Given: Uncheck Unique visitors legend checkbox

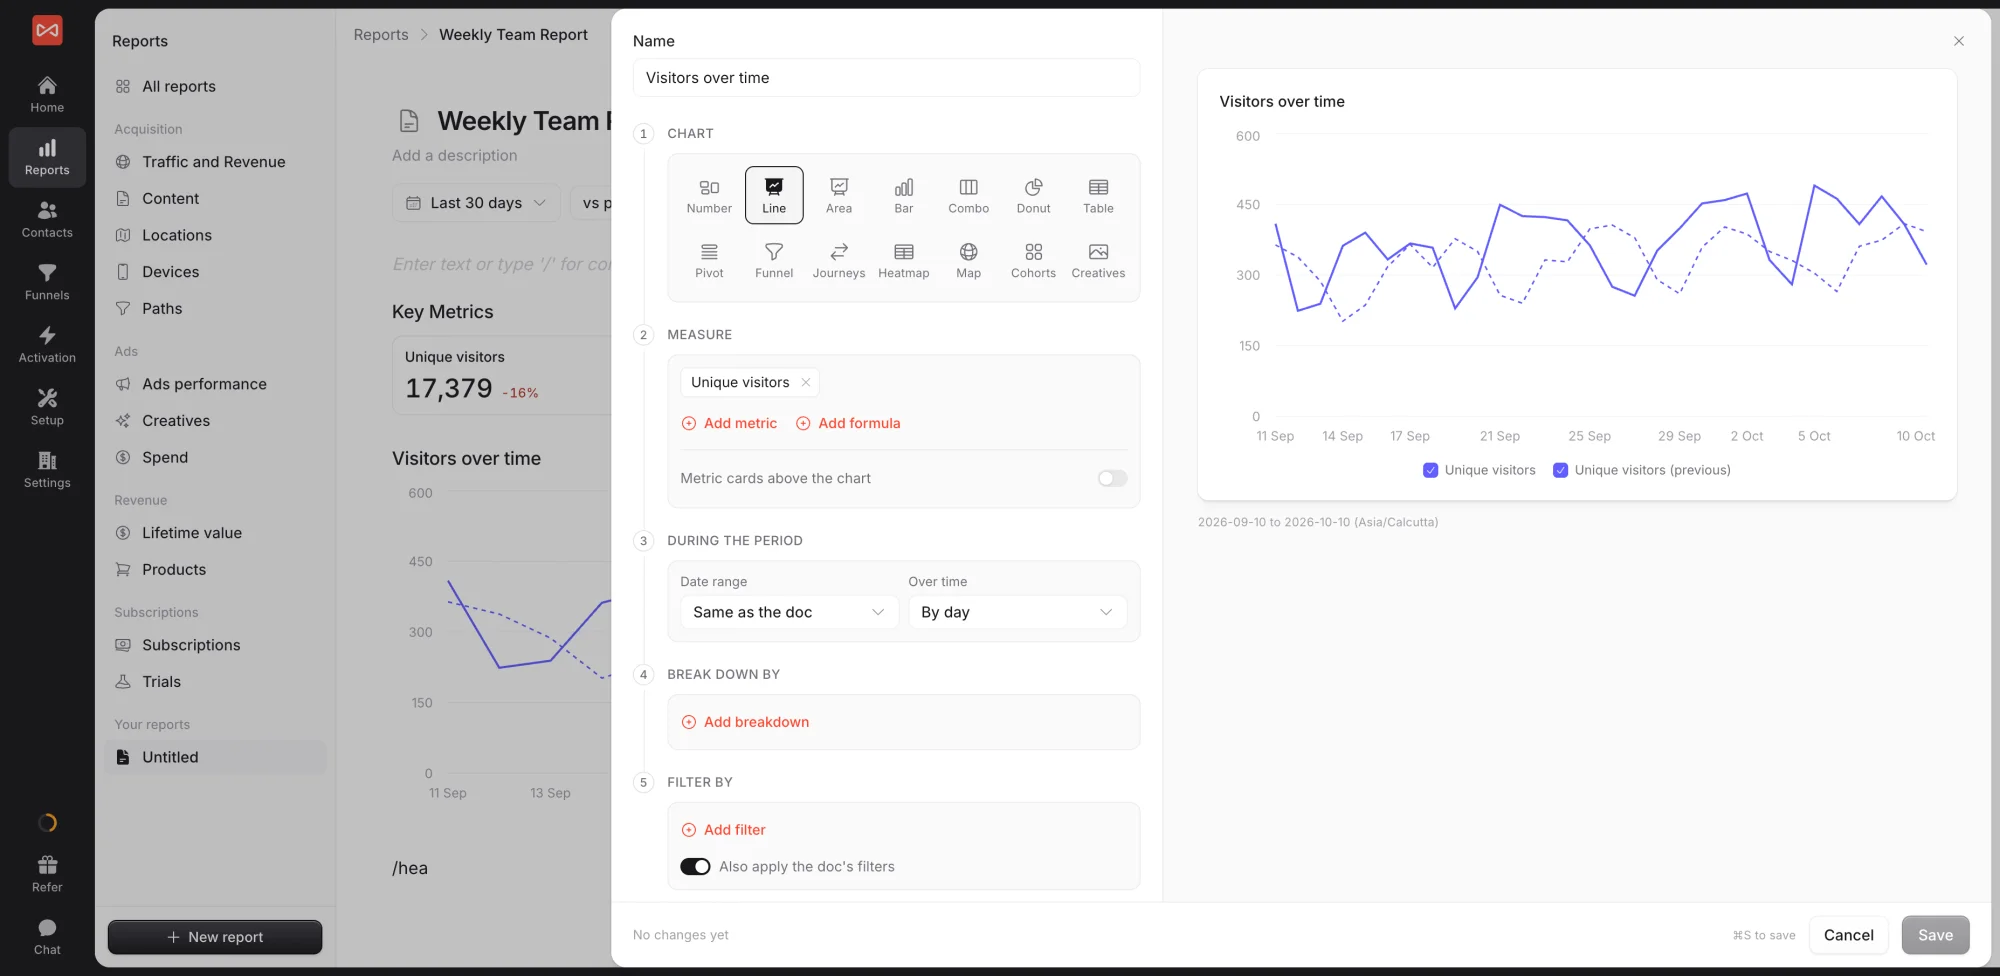Looking at the screenshot, I should [x=1430, y=470].
